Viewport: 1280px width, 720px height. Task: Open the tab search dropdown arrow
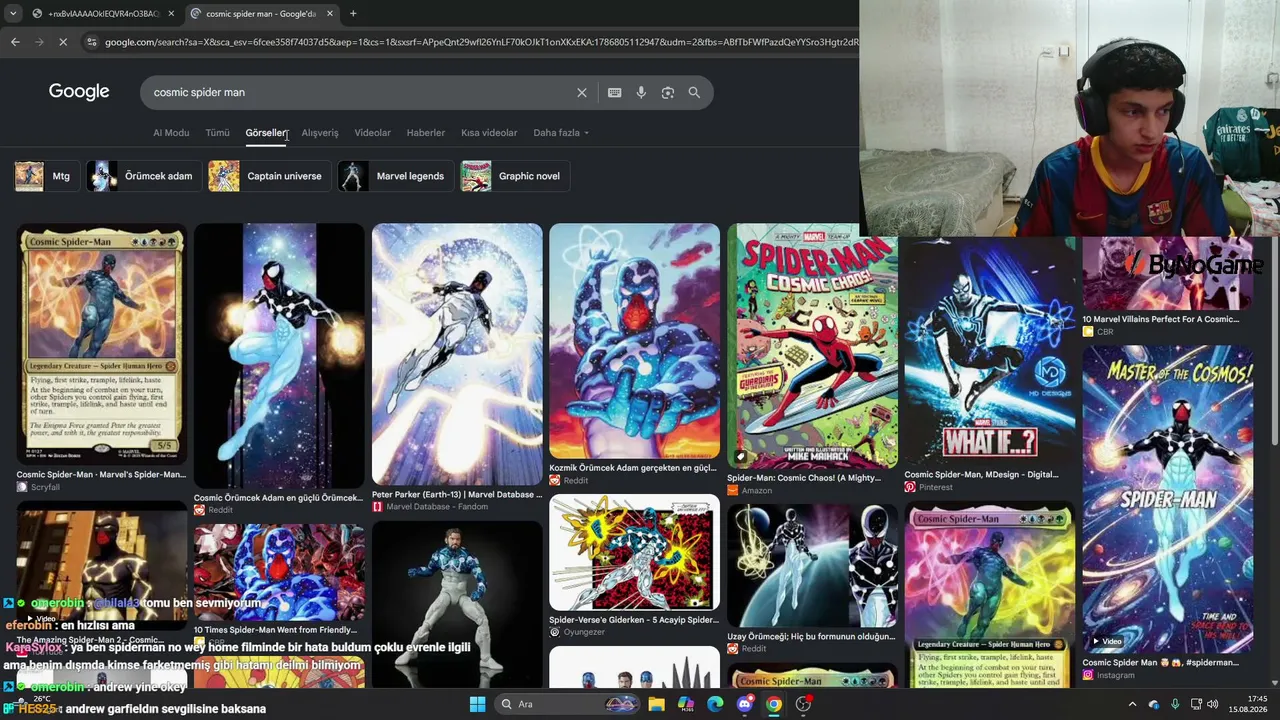coord(12,14)
